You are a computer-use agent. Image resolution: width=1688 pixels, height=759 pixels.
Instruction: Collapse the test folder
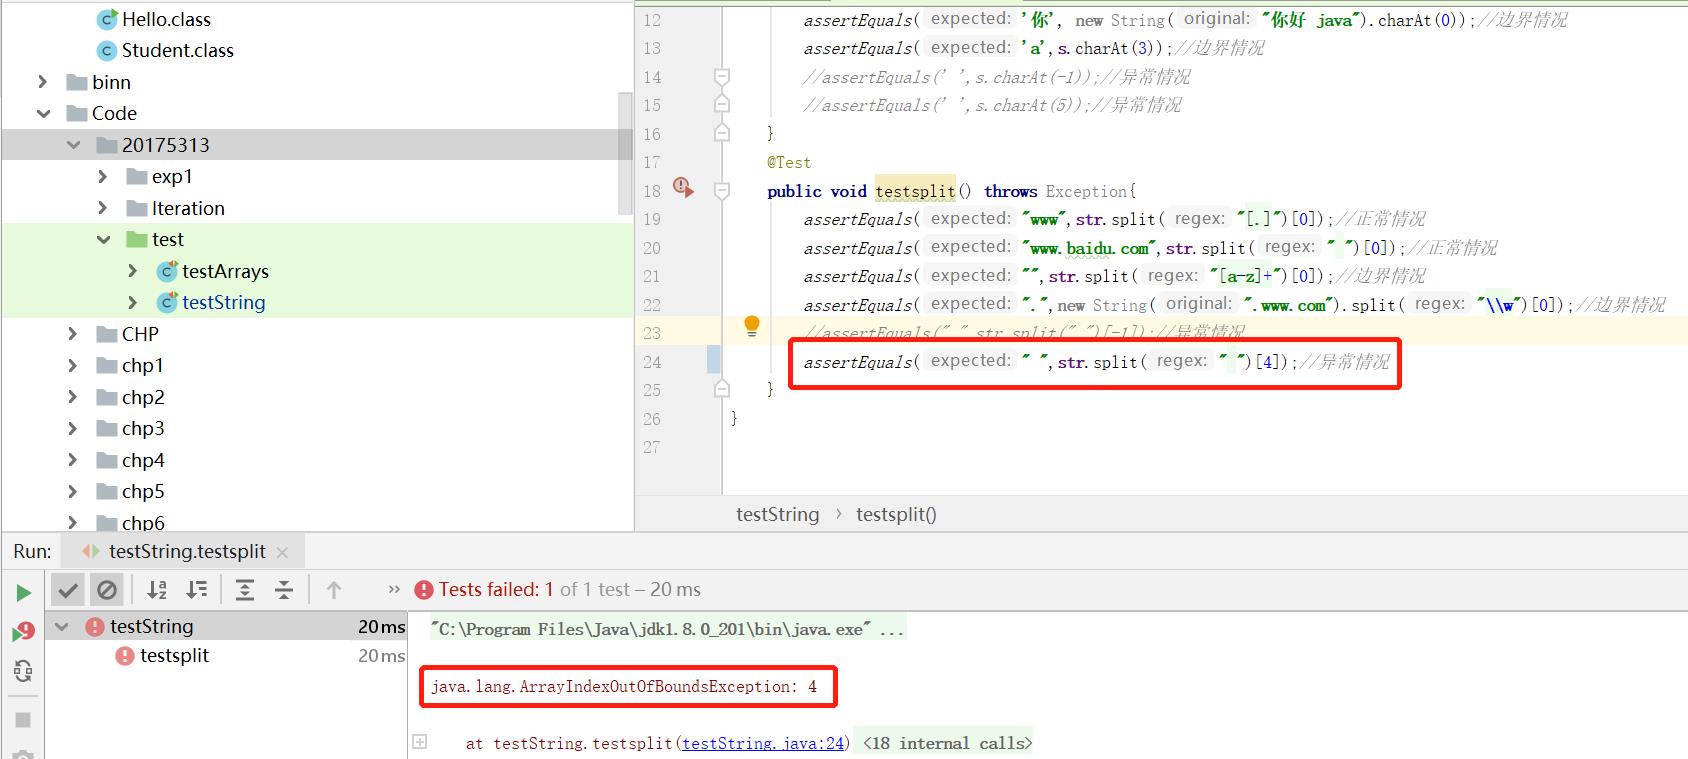(x=103, y=240)
